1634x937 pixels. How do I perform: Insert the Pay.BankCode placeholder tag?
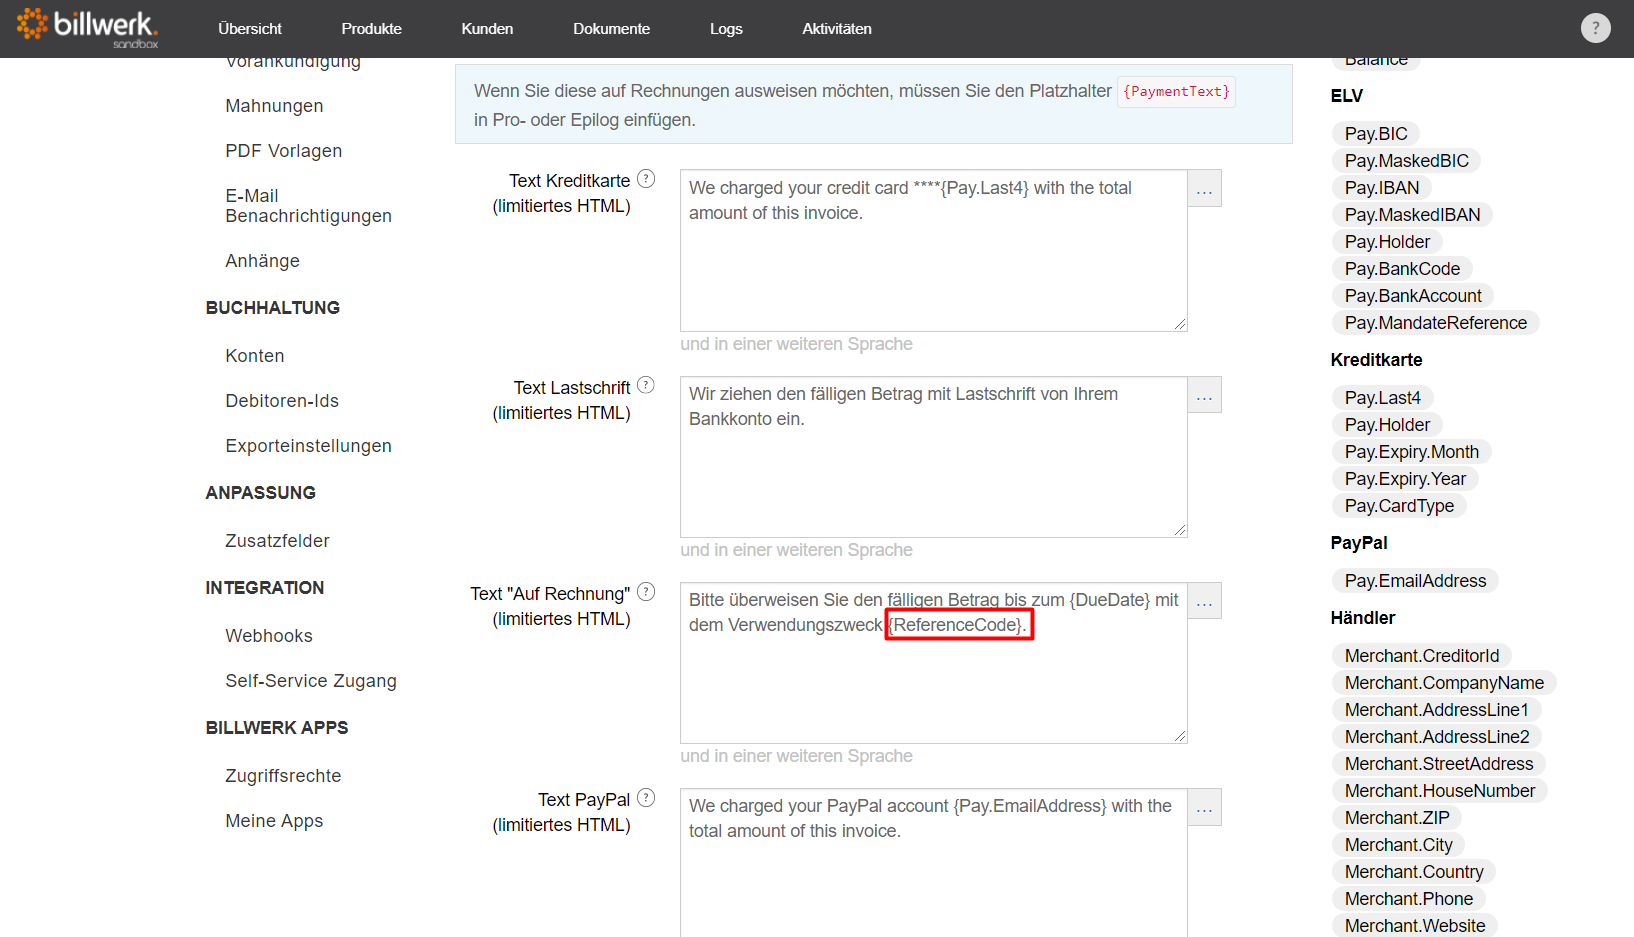[1402, 269]
